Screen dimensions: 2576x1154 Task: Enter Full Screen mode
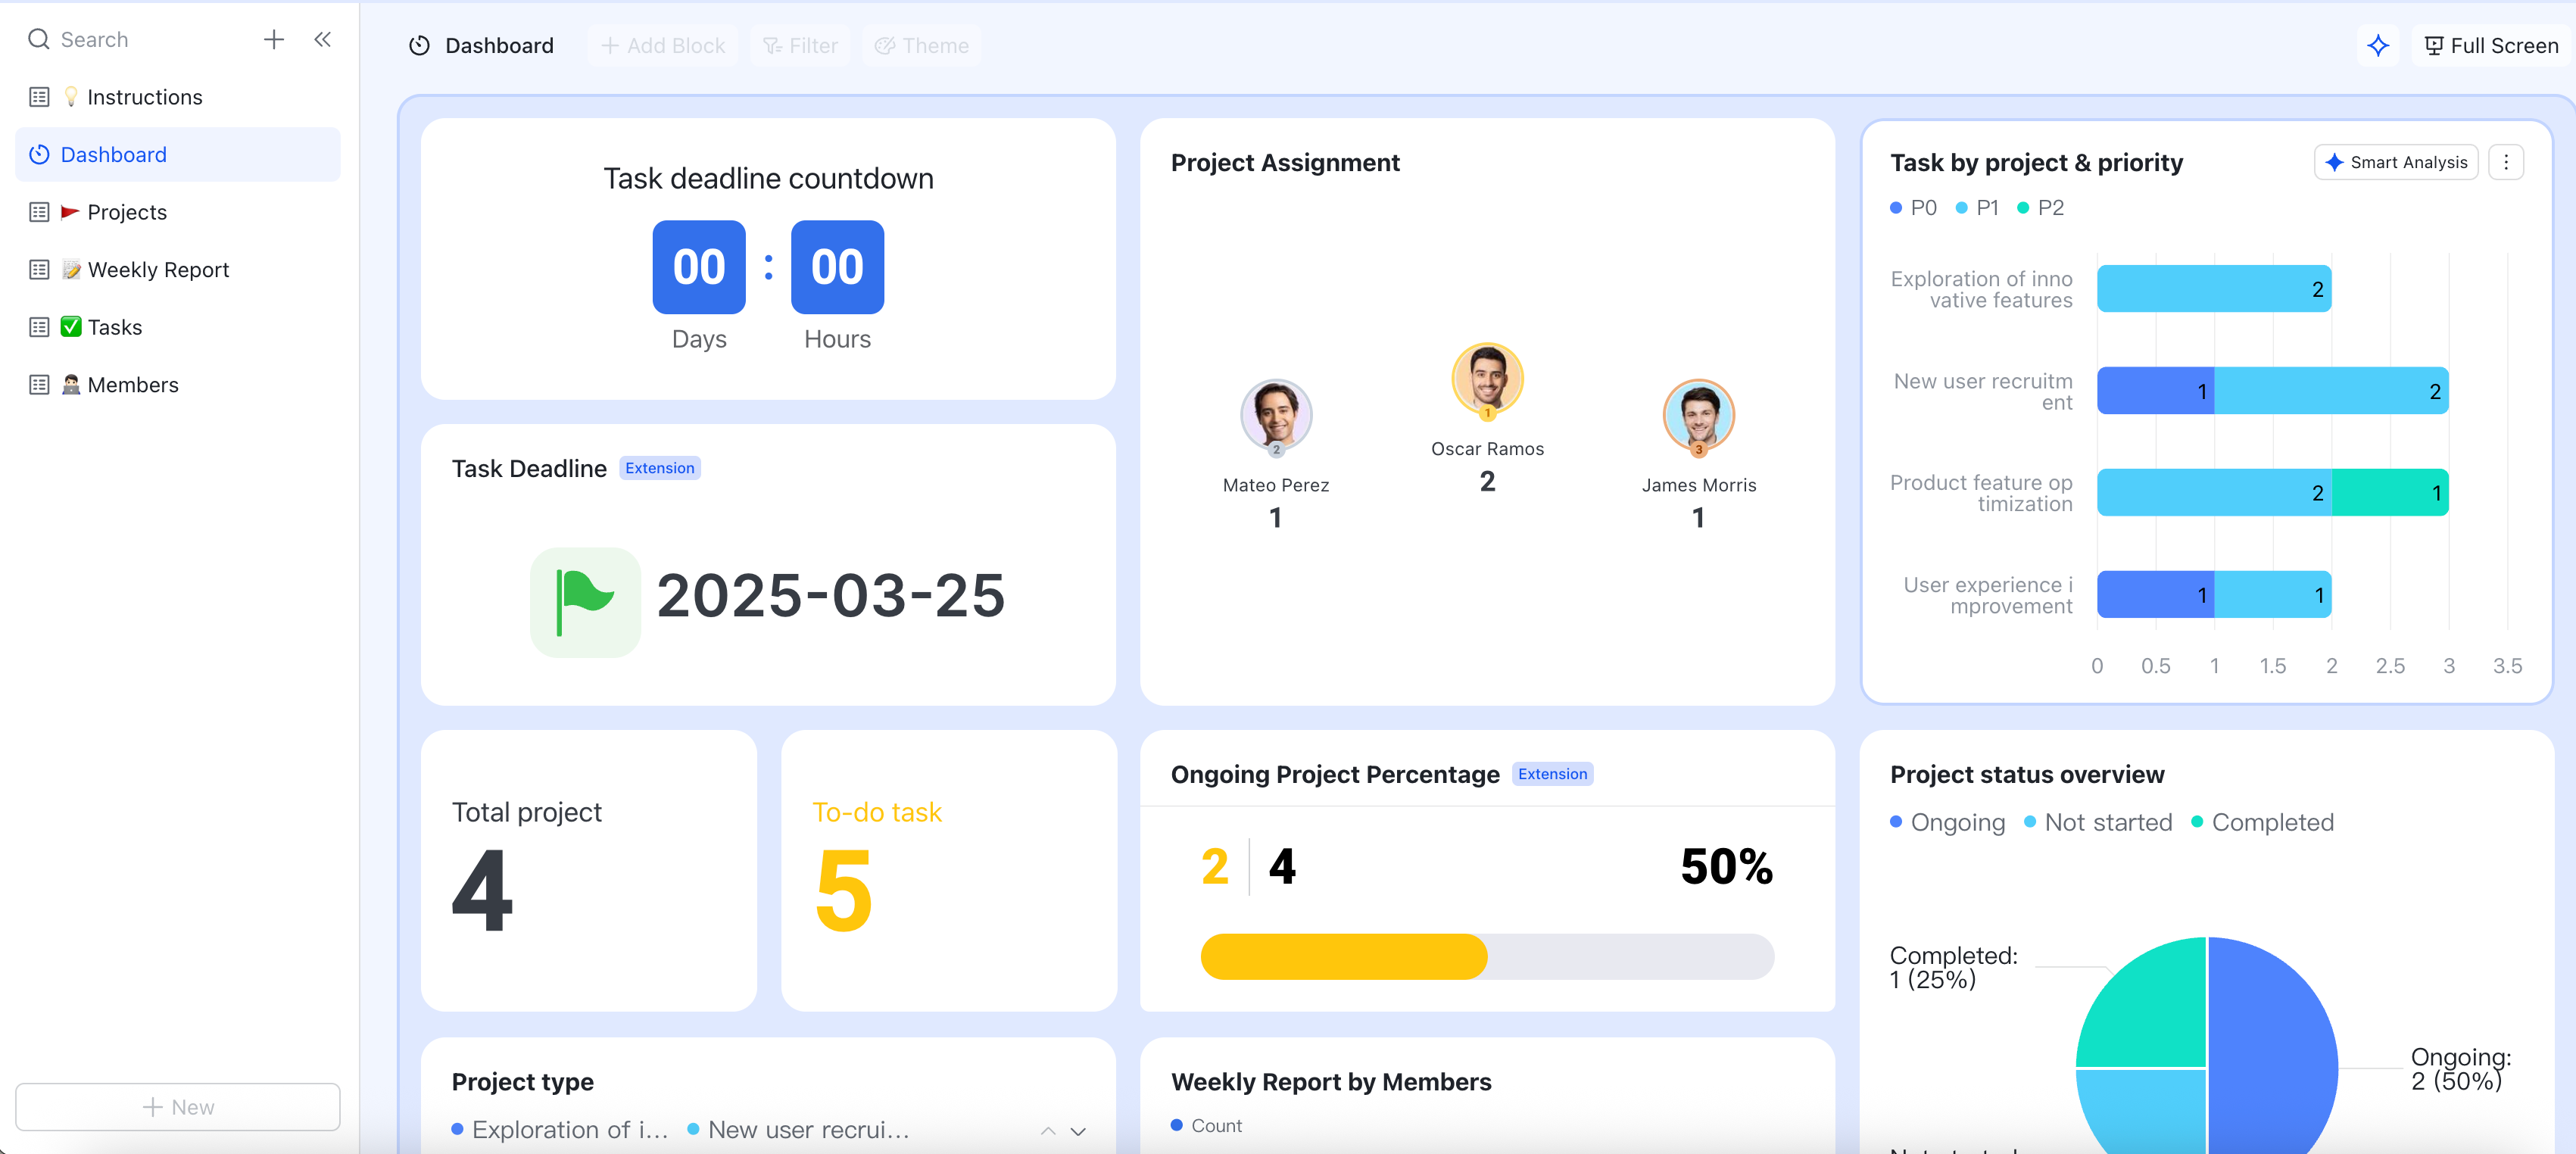pos(2492,46)
